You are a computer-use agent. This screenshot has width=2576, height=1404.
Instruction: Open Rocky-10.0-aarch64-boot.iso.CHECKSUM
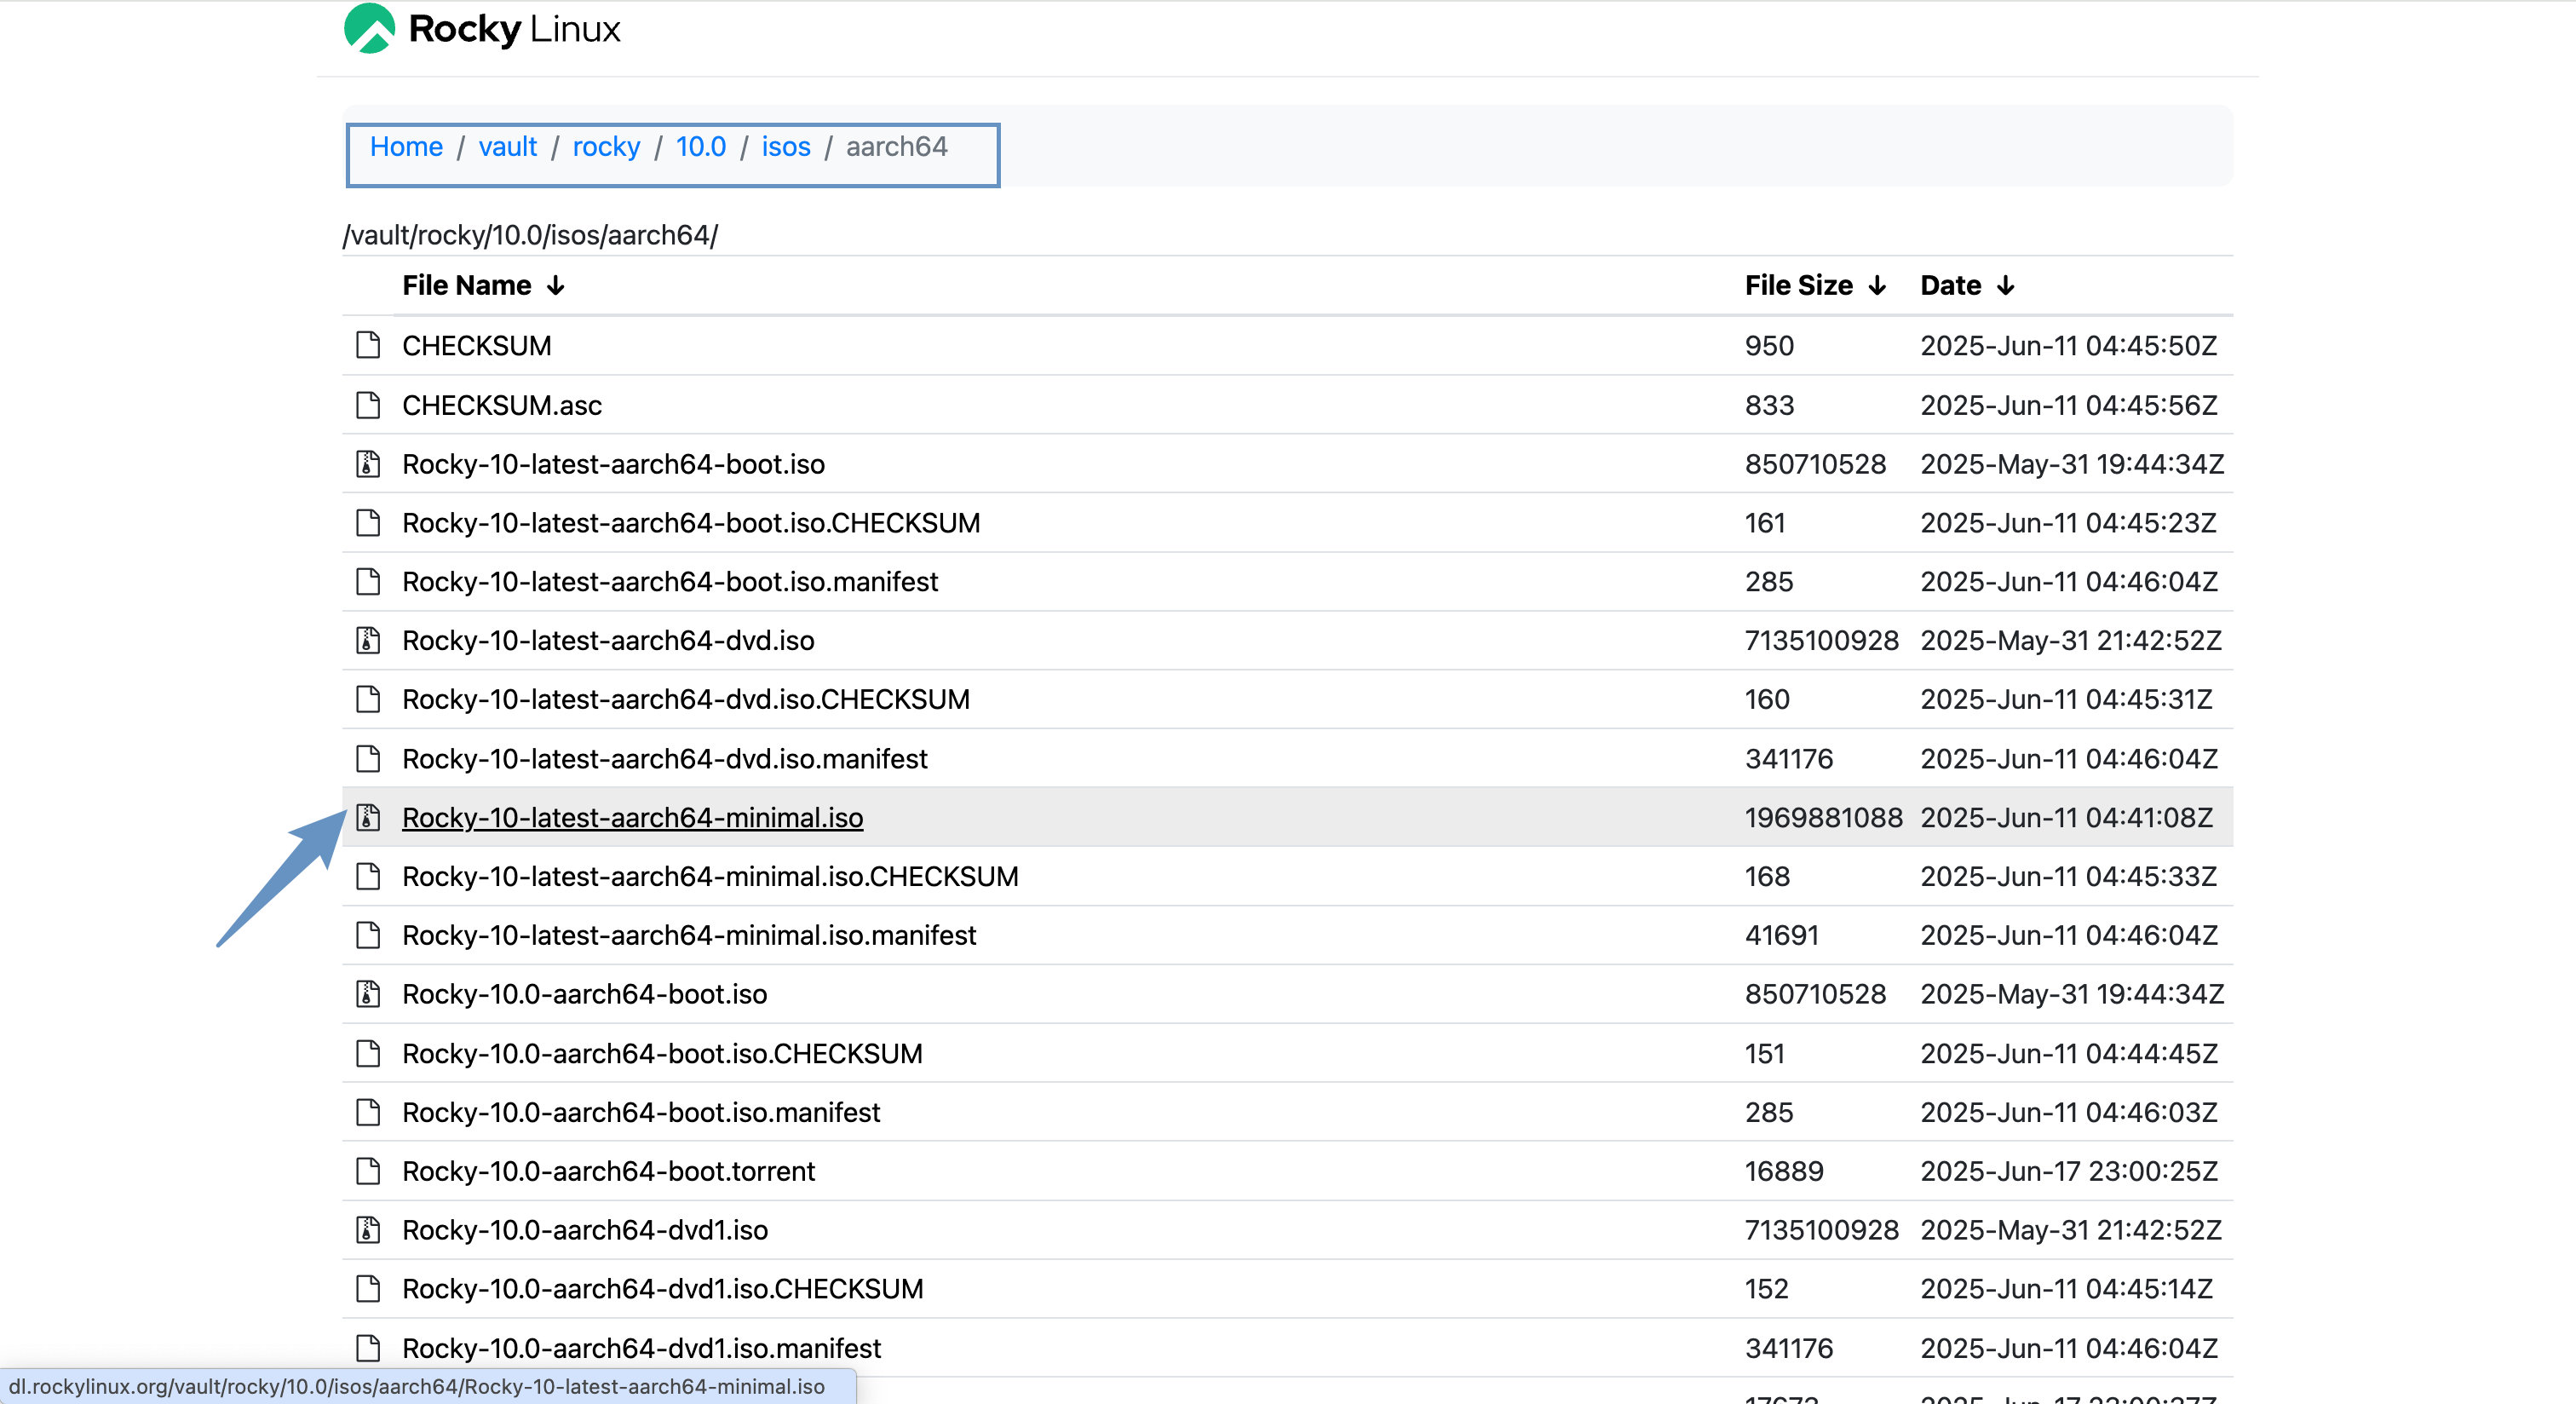[662, 1053]
